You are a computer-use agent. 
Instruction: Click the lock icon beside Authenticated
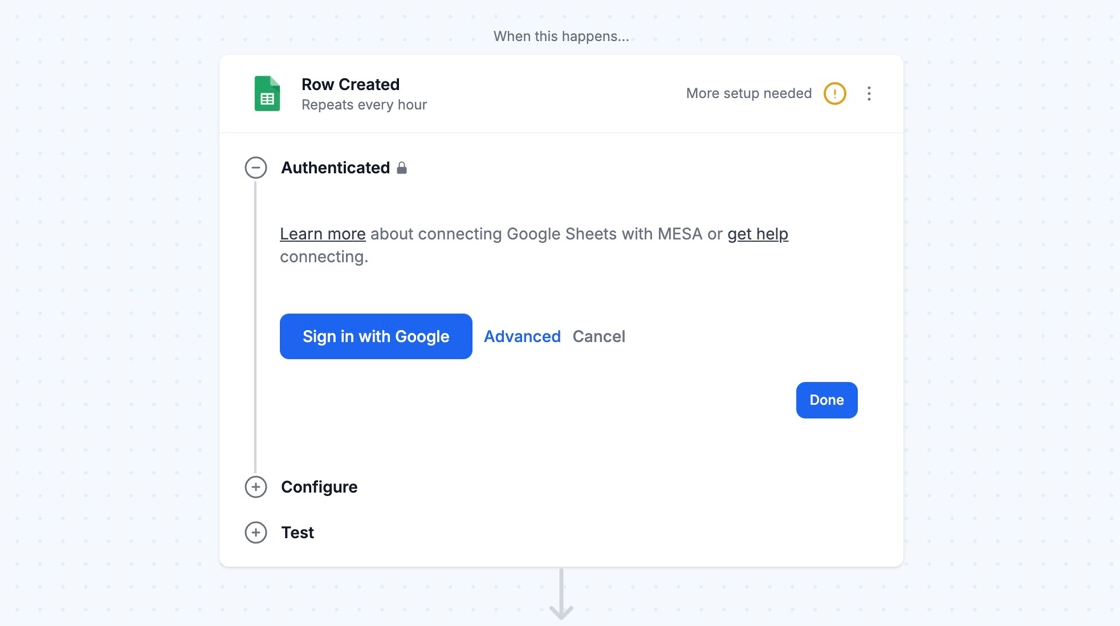(x=402, y=168)
